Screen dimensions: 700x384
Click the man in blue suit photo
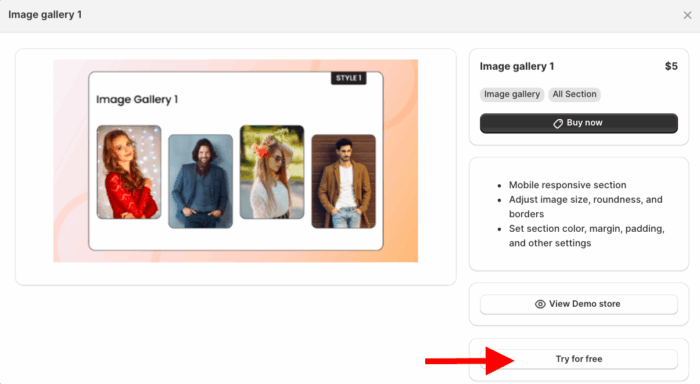(200, 181)
